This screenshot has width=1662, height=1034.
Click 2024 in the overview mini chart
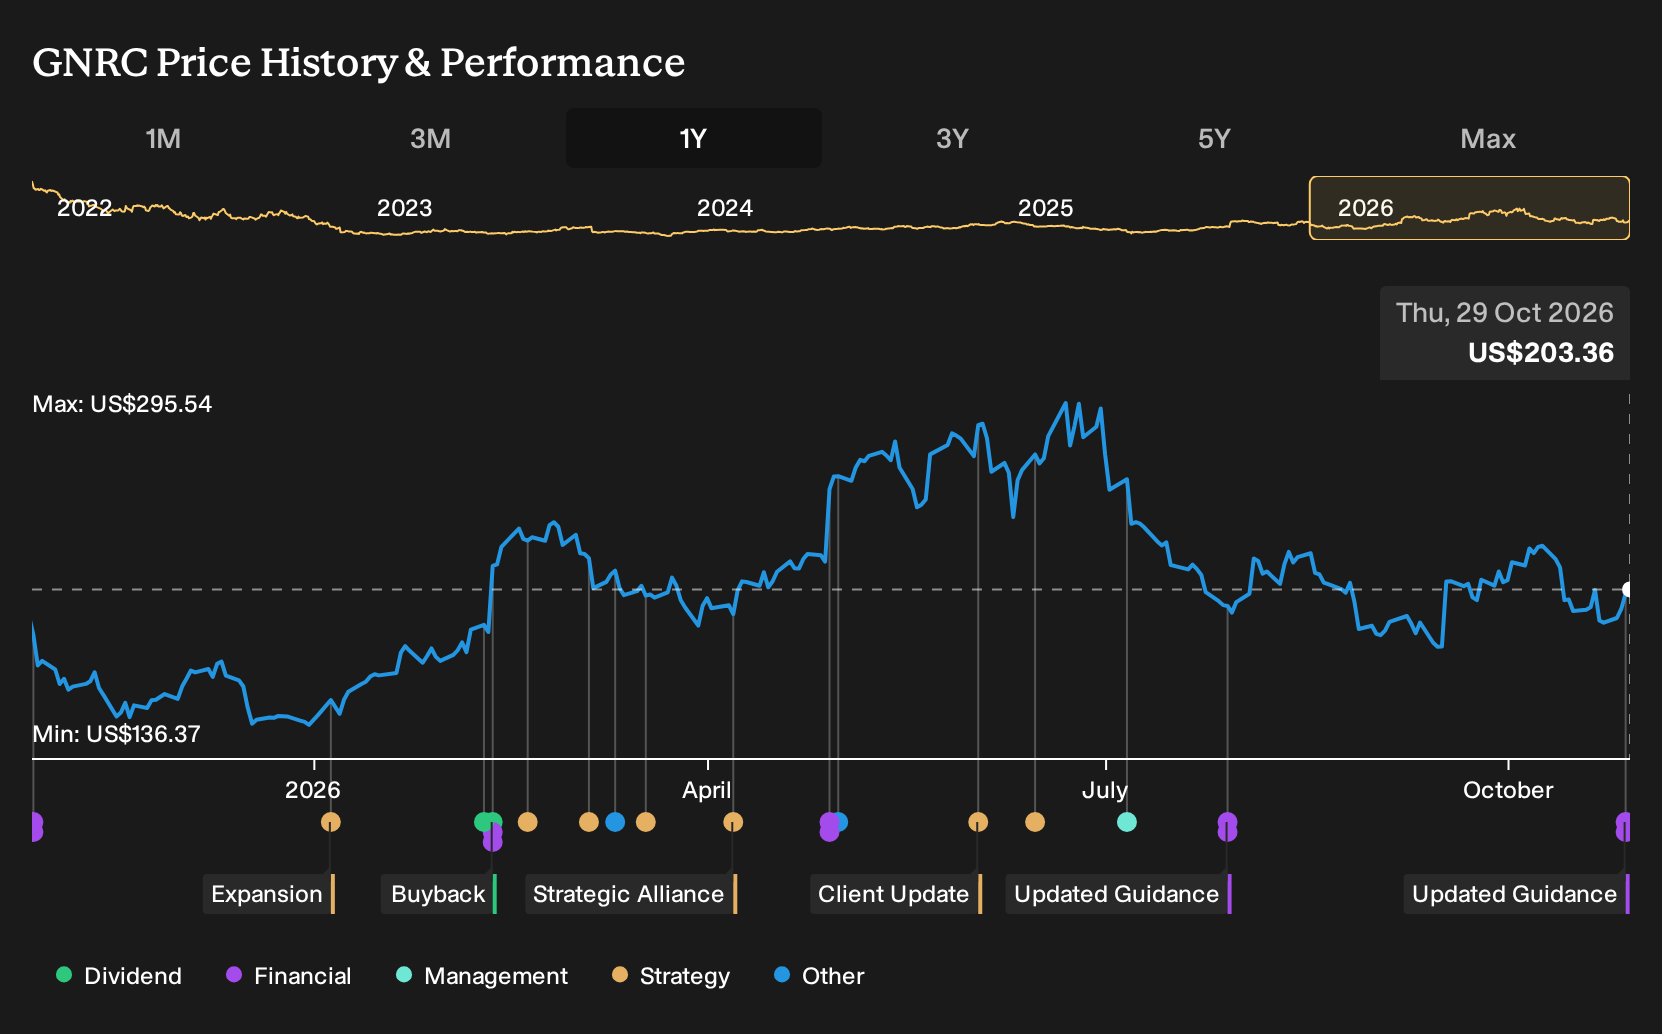click(725, 208)
